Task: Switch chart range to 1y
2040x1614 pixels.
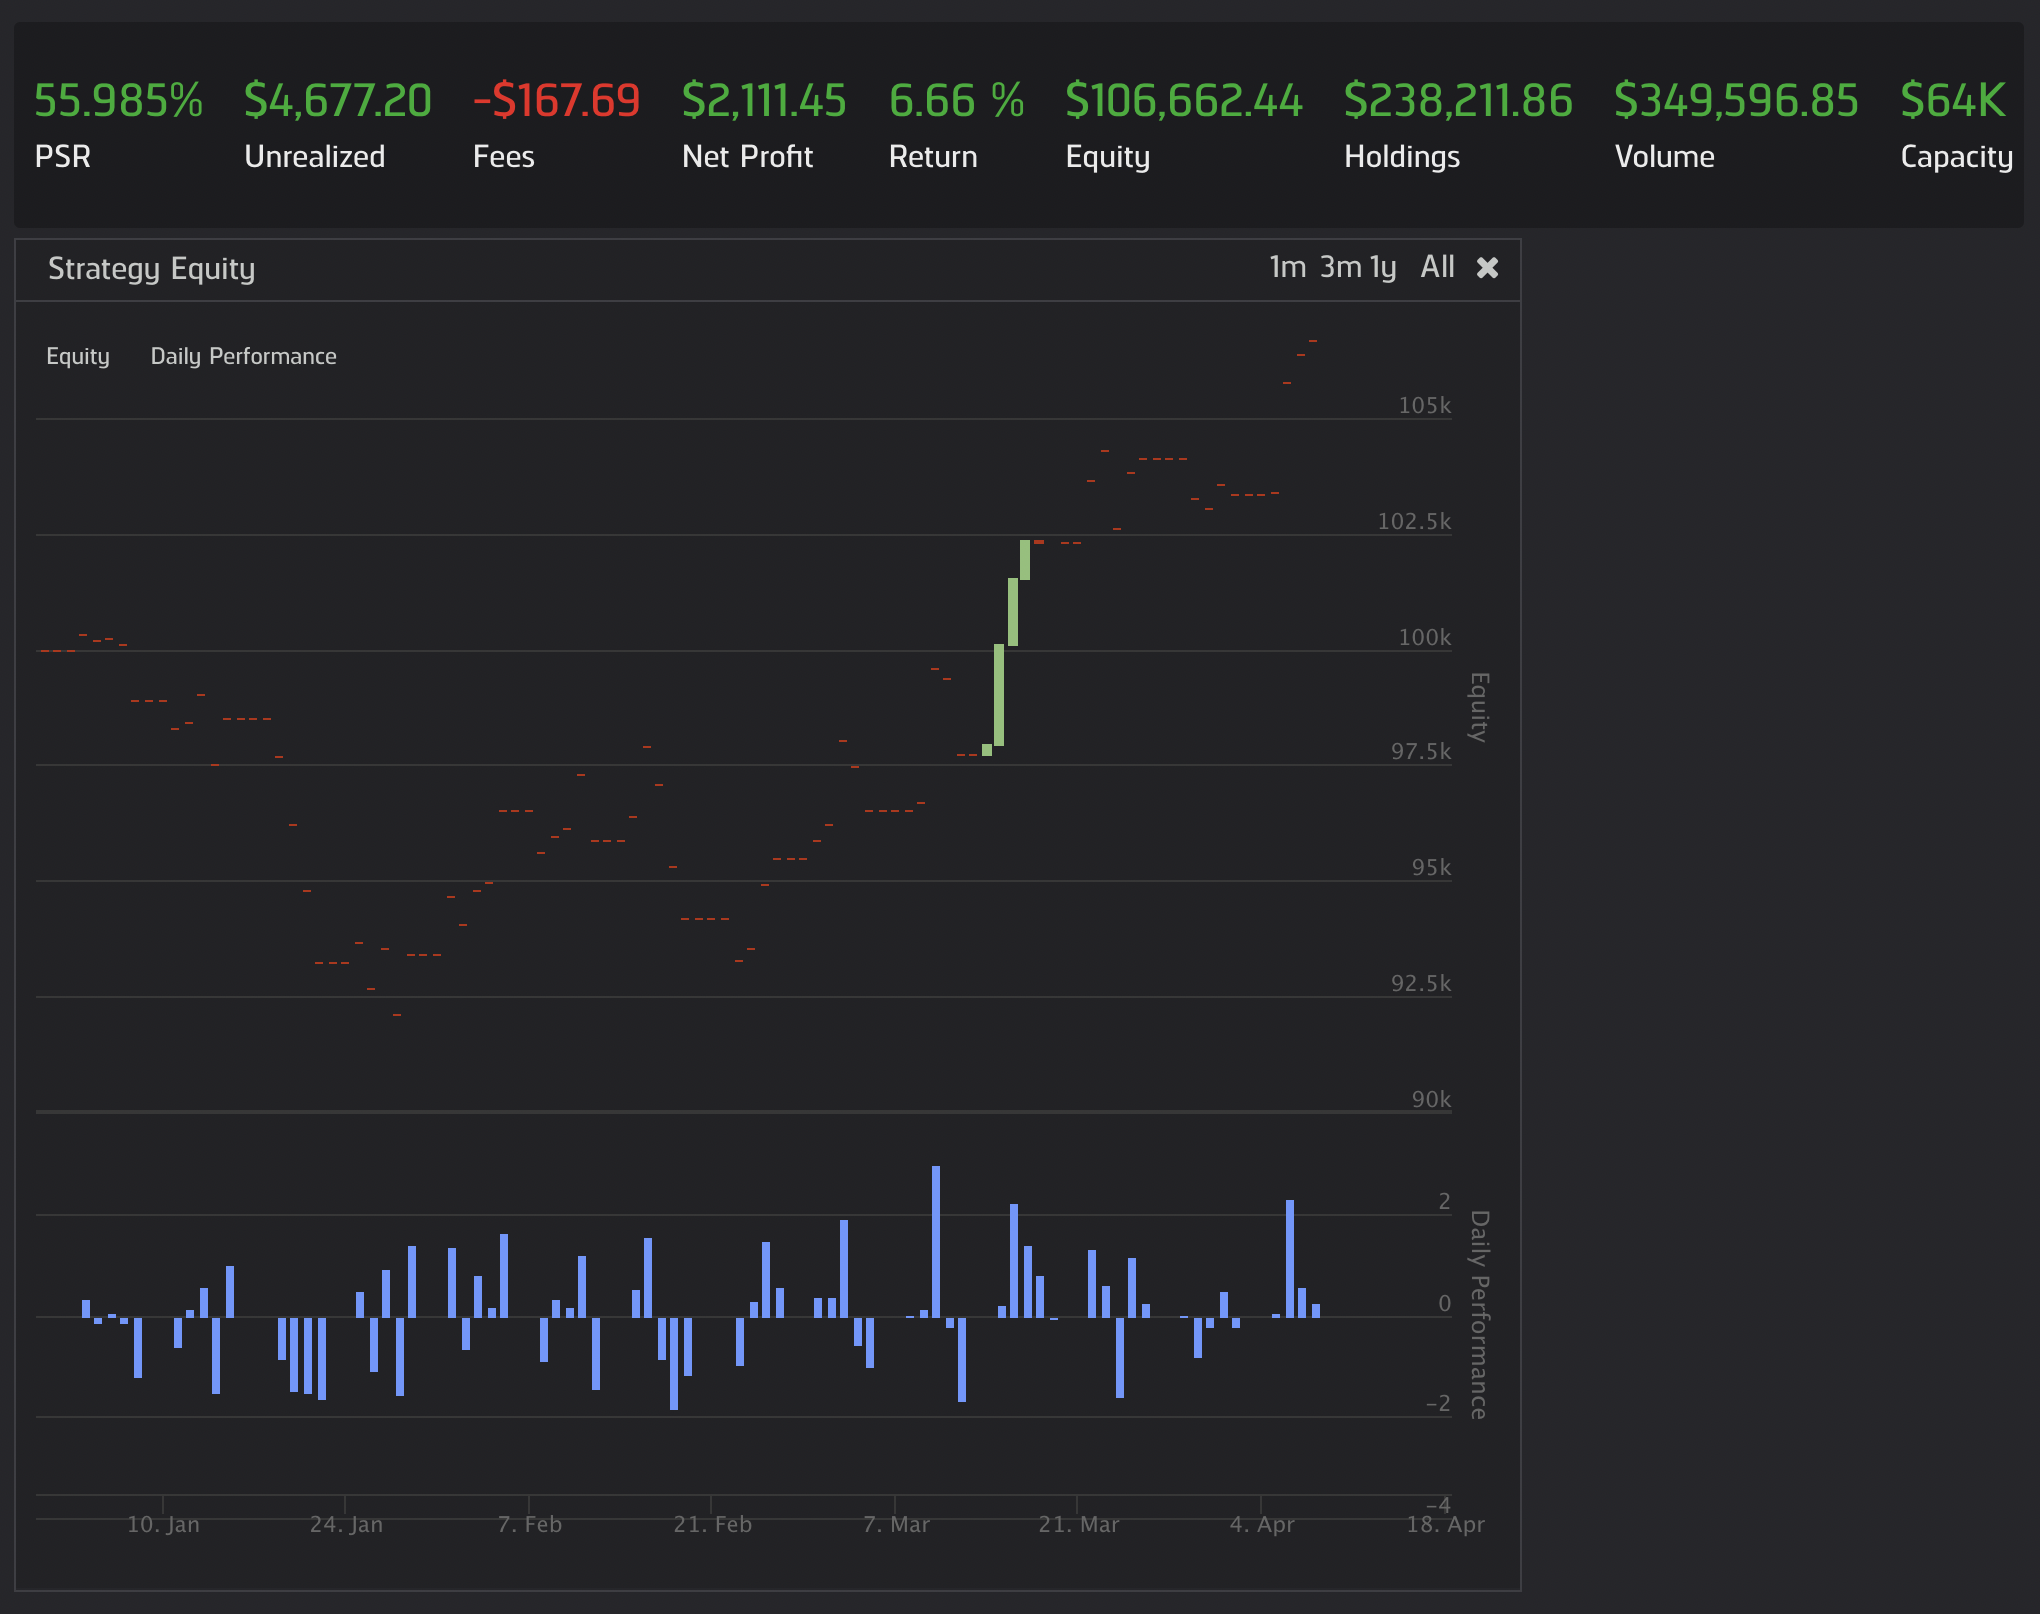Action: 1383,267
